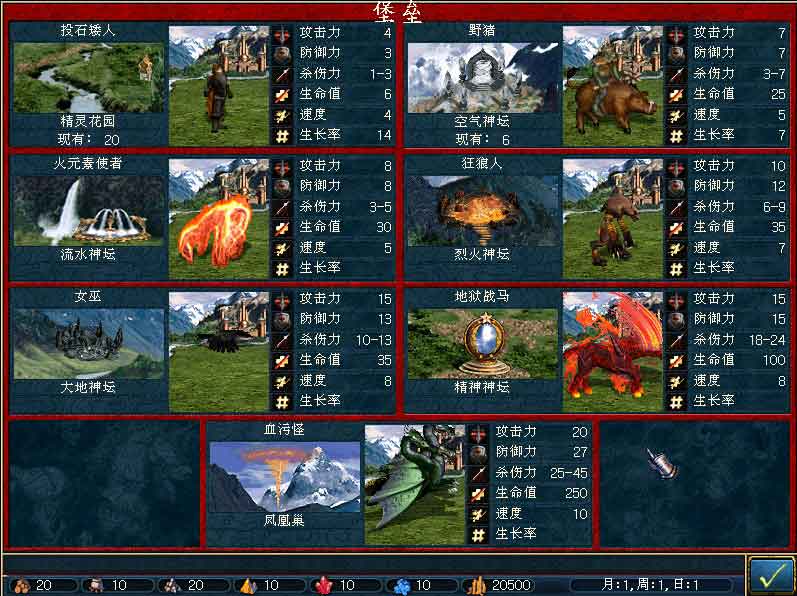Click the 现有: 6 count under 空气神坛

pos(482,139)
